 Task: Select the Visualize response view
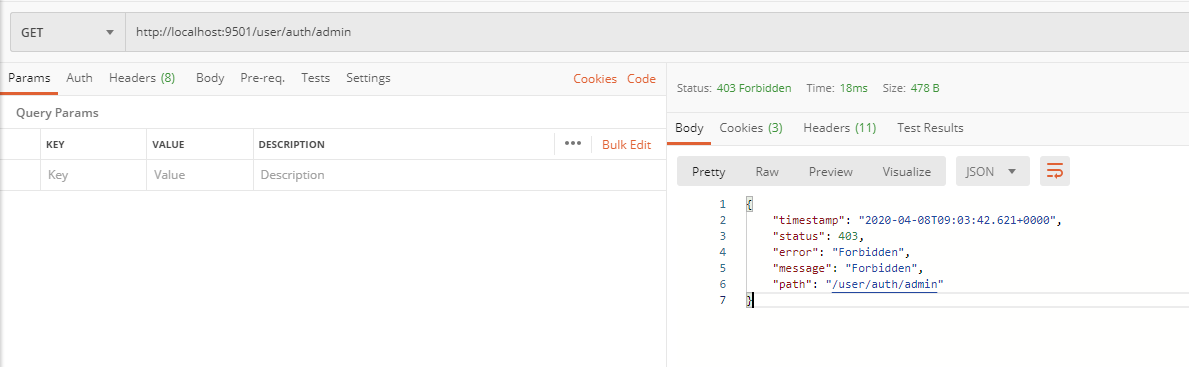coord(906,171)
